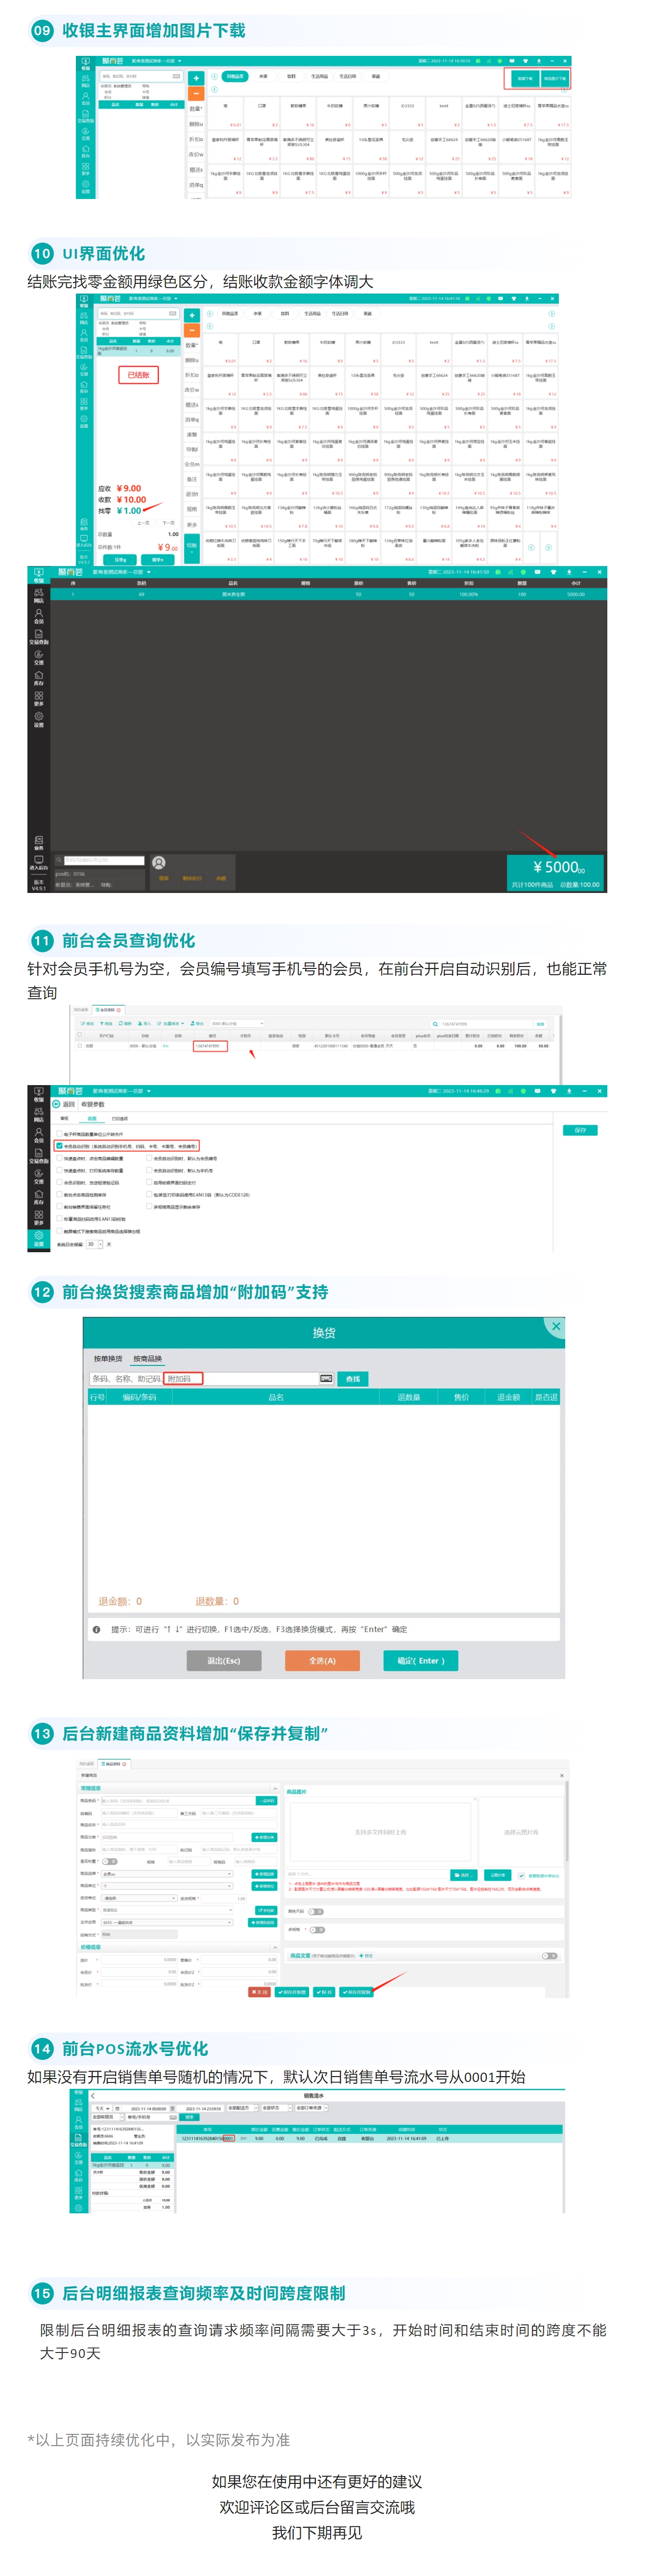The width and height of the screenshot is (647, 2576).
Task: Toggle 商品文案 switch in new product form
Action: tap(549, 1955)
